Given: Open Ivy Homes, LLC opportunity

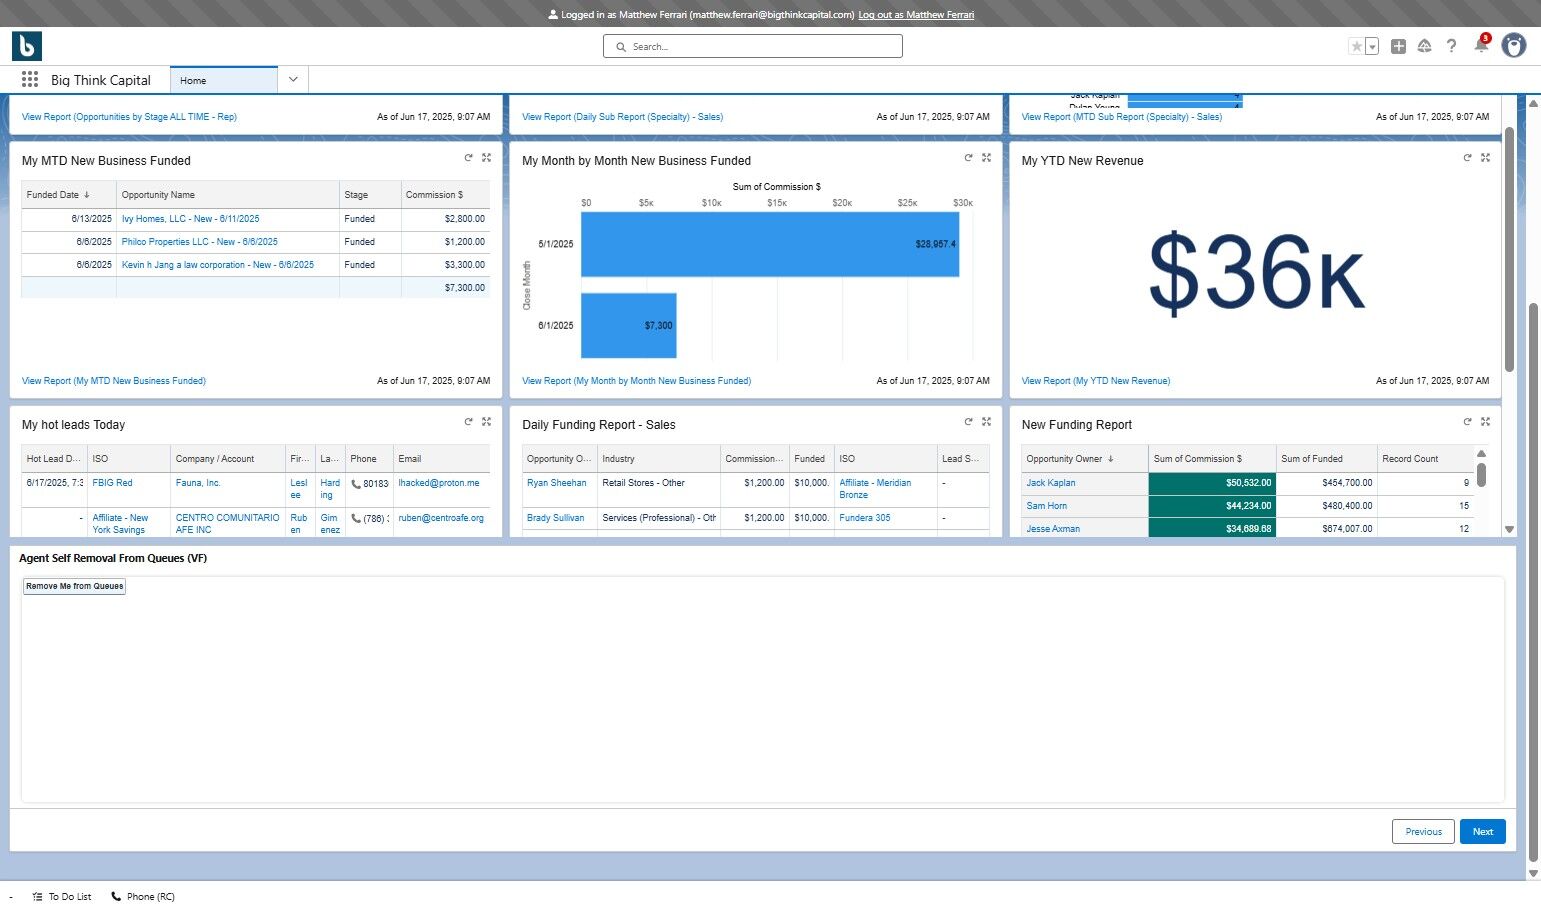Looking at the screenshot, I should (x=190, y=219).
